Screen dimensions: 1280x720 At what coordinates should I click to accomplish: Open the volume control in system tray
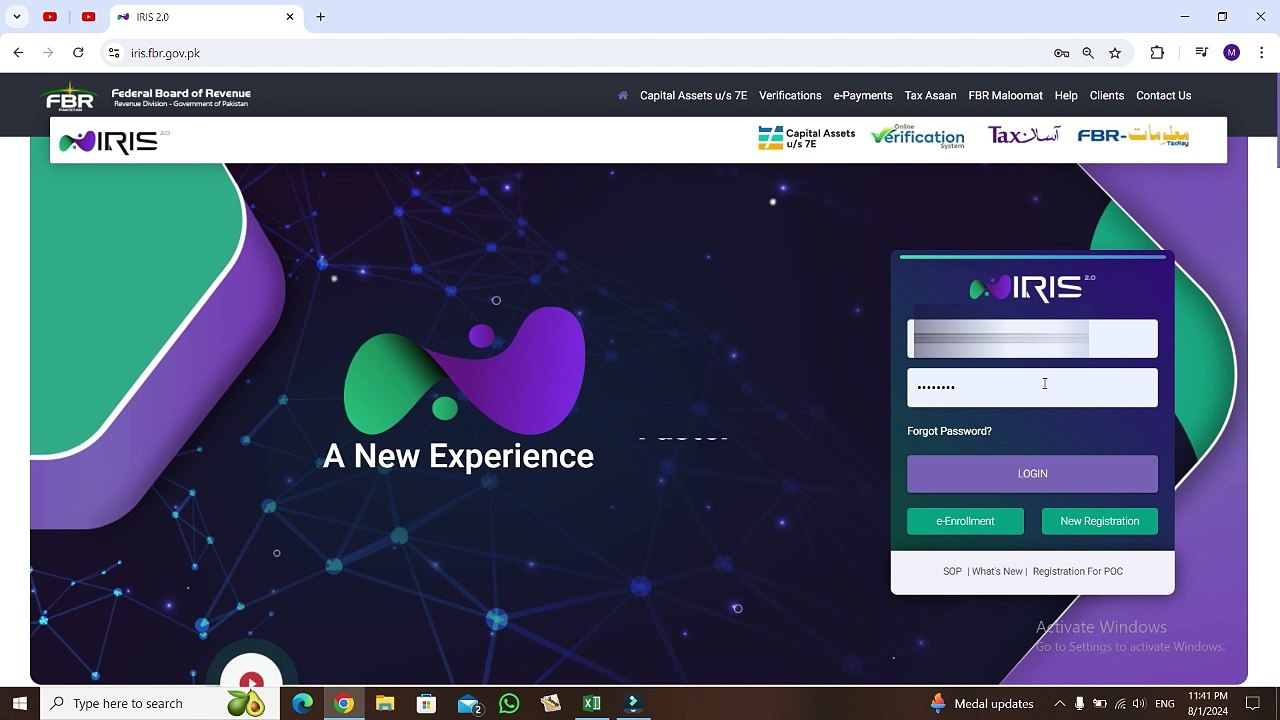pyautogui.click(x=1139, y=704)
